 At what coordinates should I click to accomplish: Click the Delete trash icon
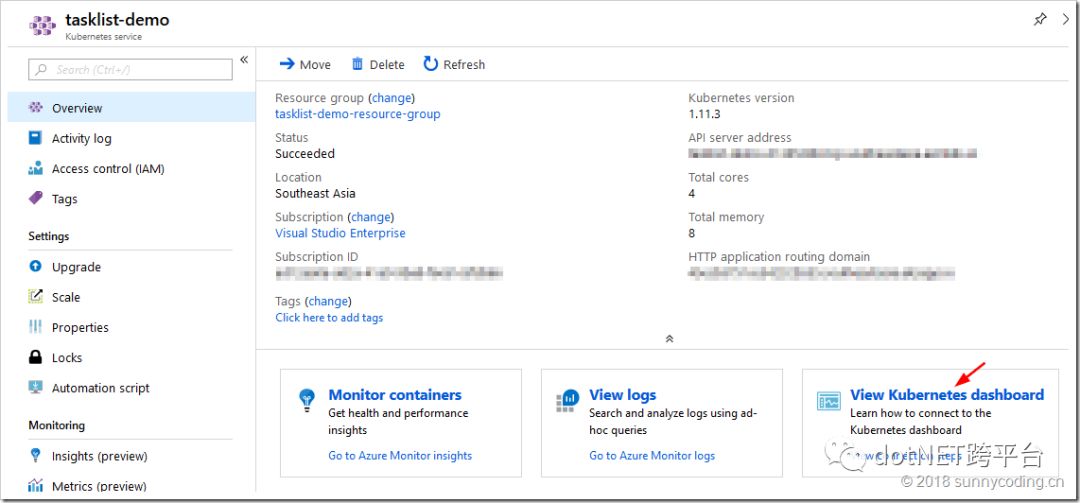coord(357,64)
